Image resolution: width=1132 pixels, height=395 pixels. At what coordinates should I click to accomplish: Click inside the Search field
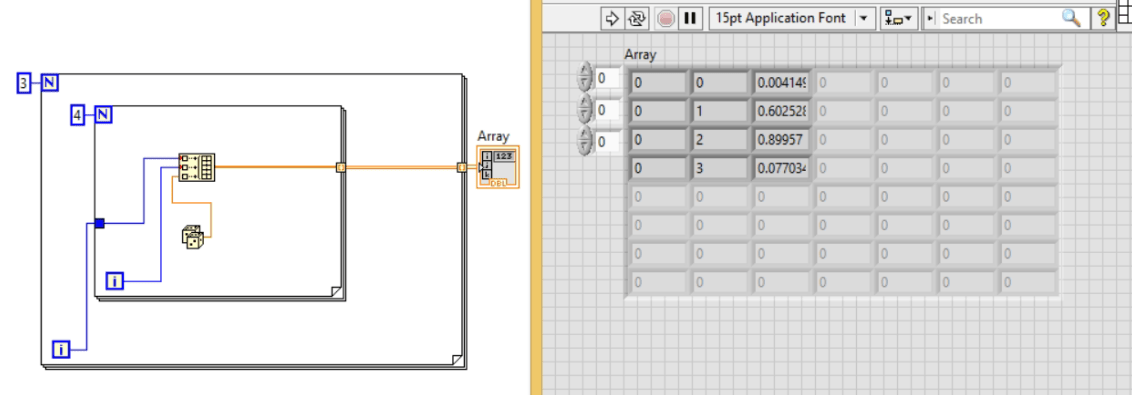tap(998, 19)
